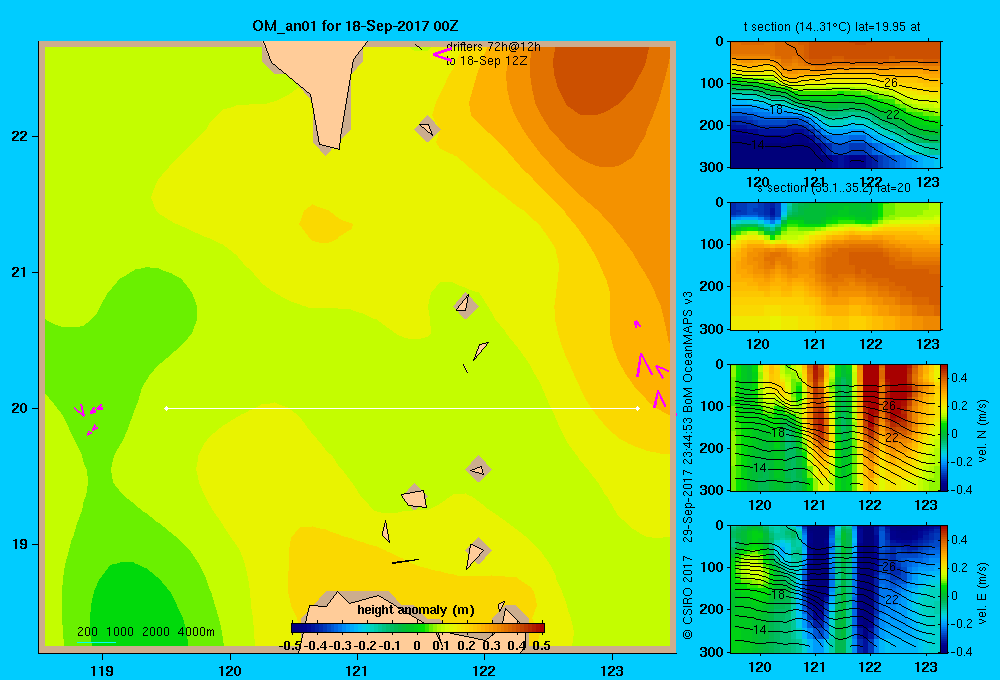Click the magenta drifter arrow beside the drifters label
This screenshot has height=680, width=1000.
(441, 55)
